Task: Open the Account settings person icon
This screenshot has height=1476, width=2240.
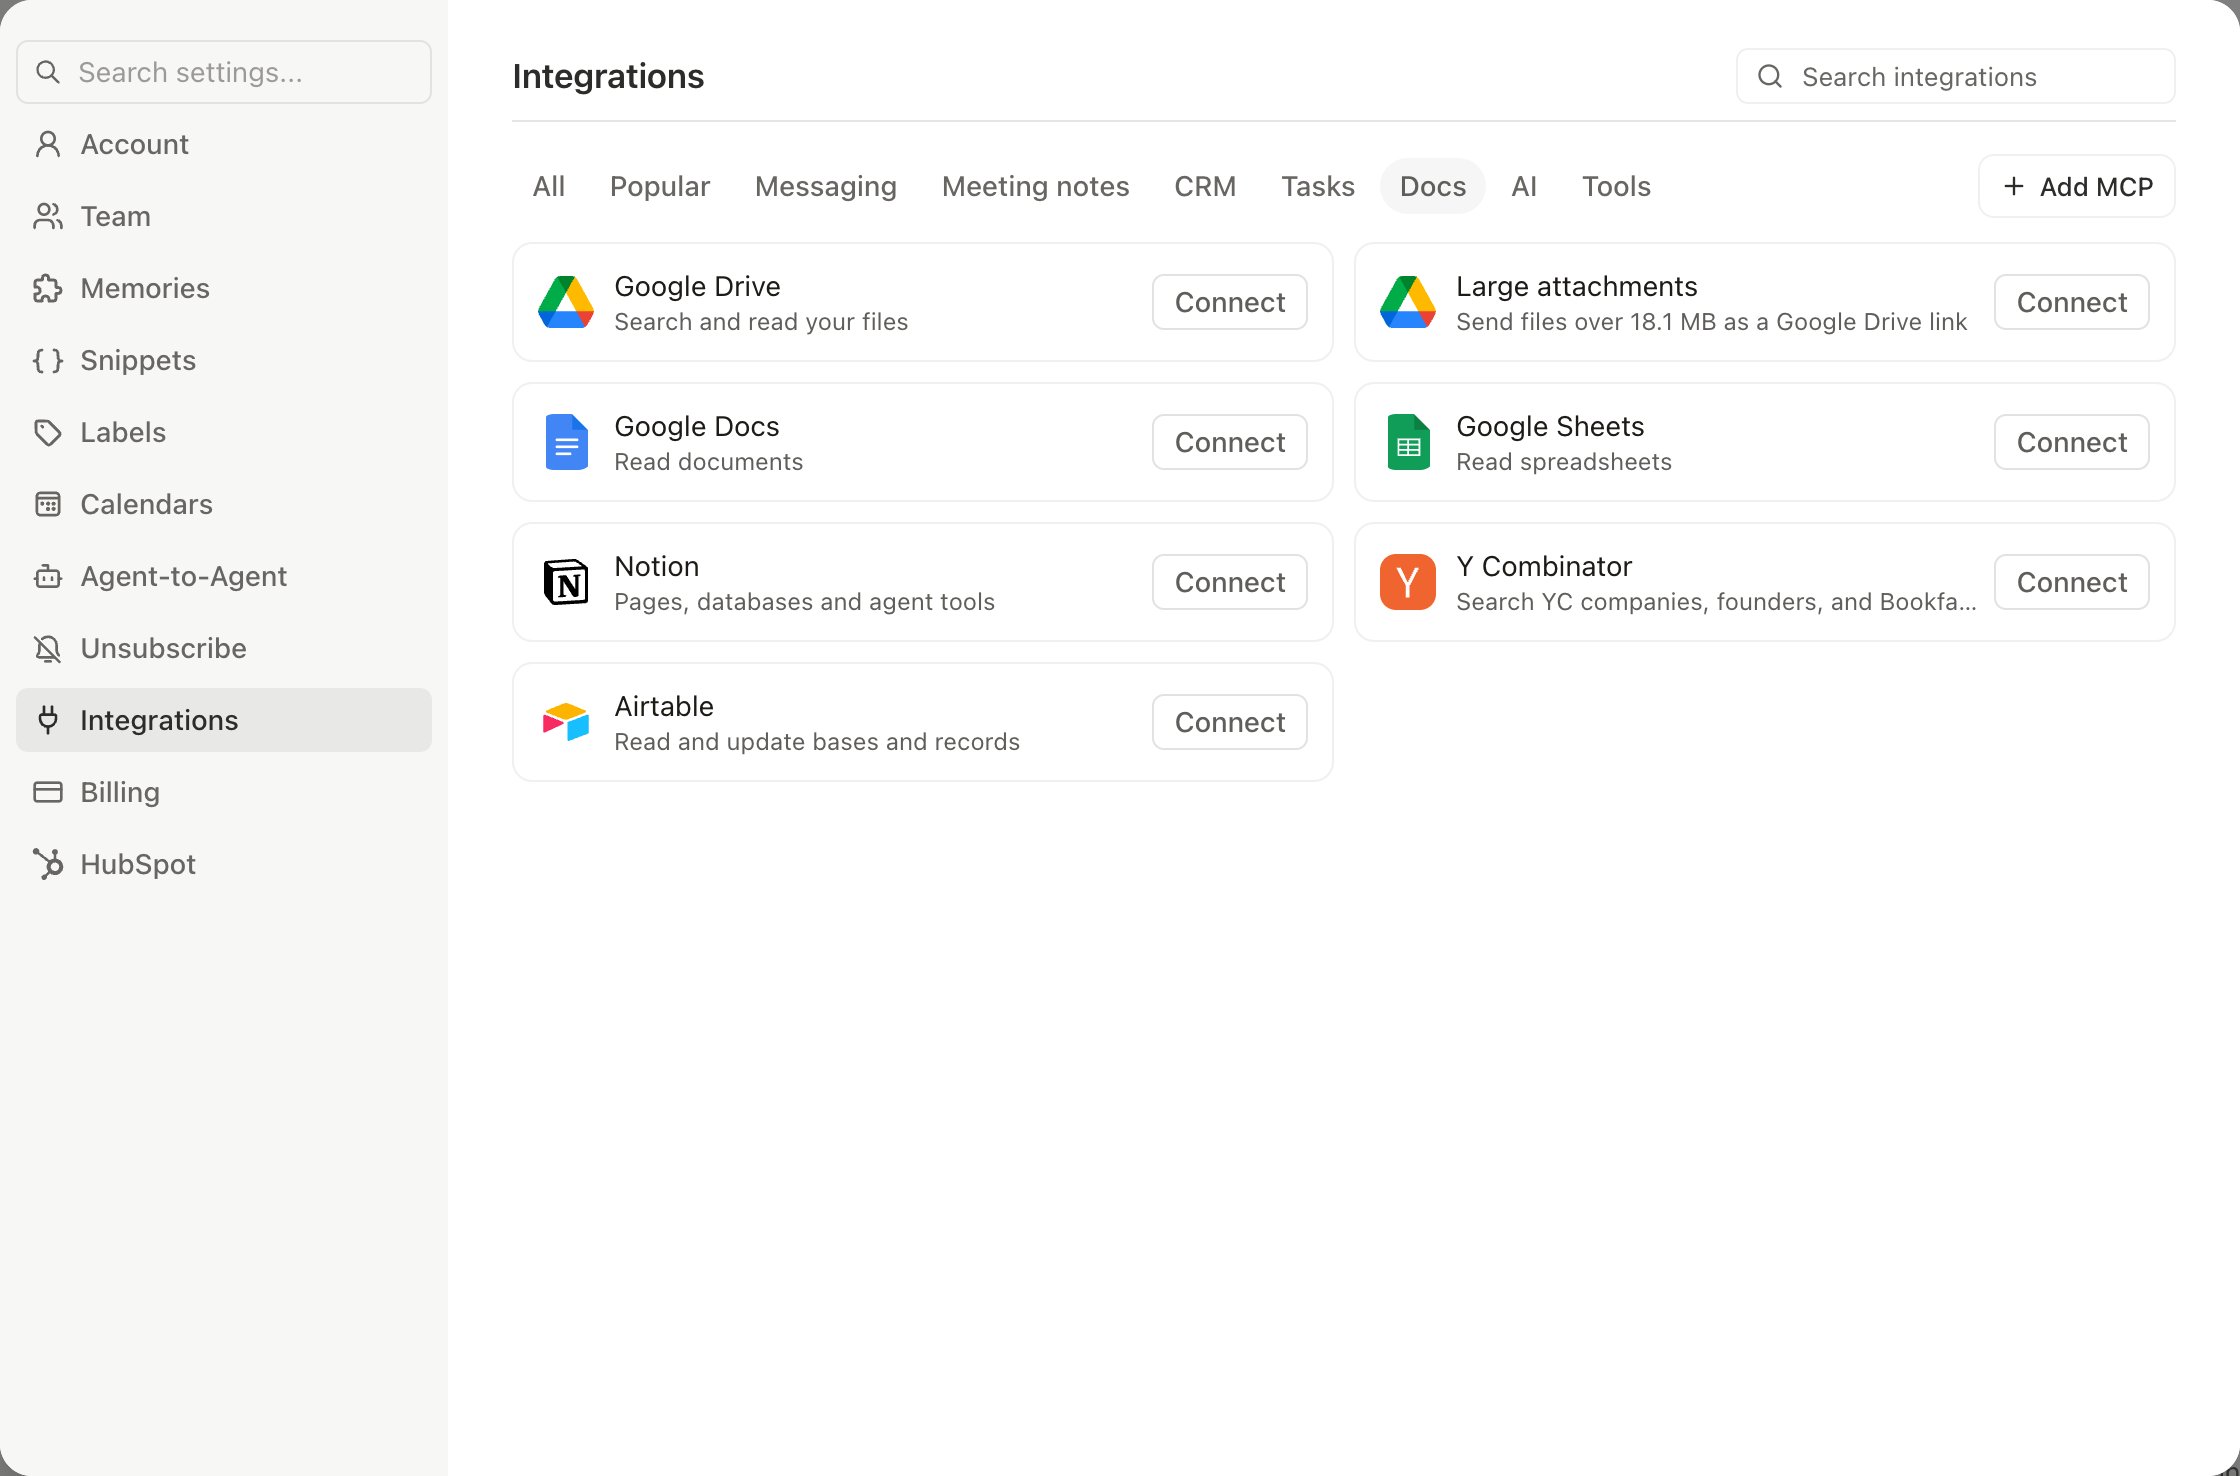Action: pos(48,144)
